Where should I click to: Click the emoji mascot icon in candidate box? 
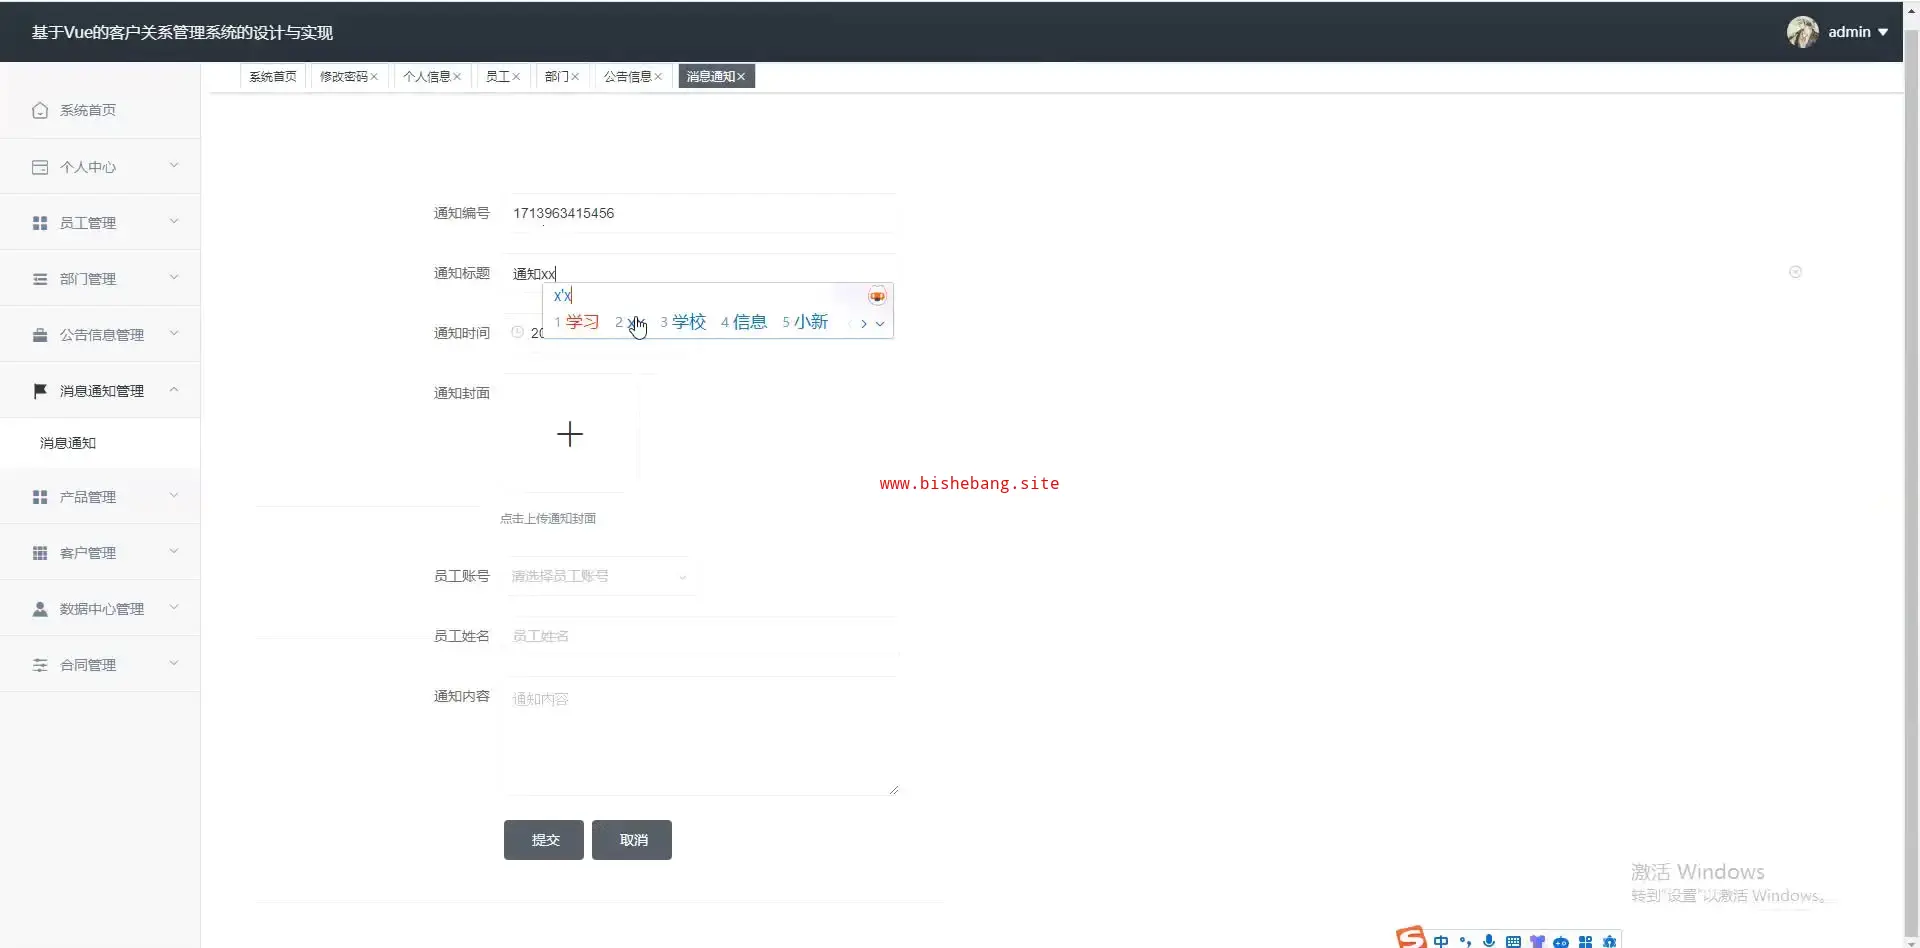[877, 296]
